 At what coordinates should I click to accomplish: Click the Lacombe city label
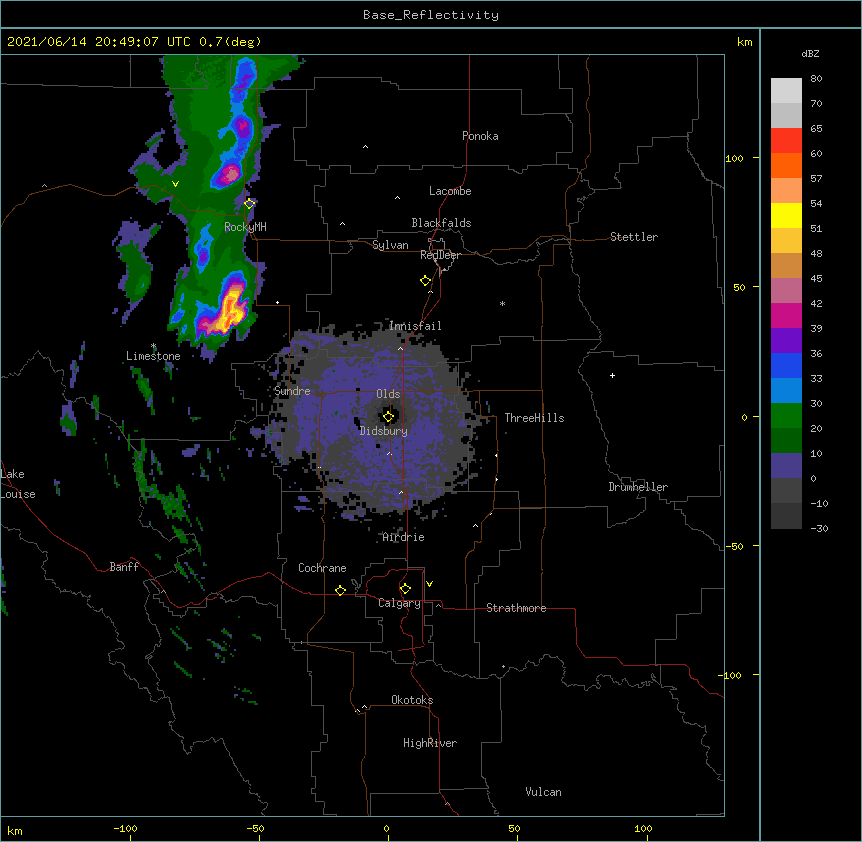(x=450, y=191)
